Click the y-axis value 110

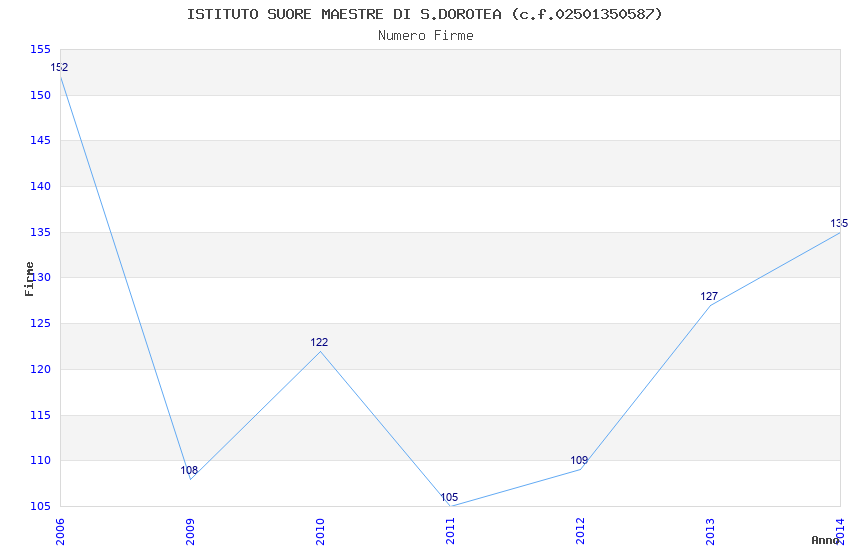tap(40, 461)
